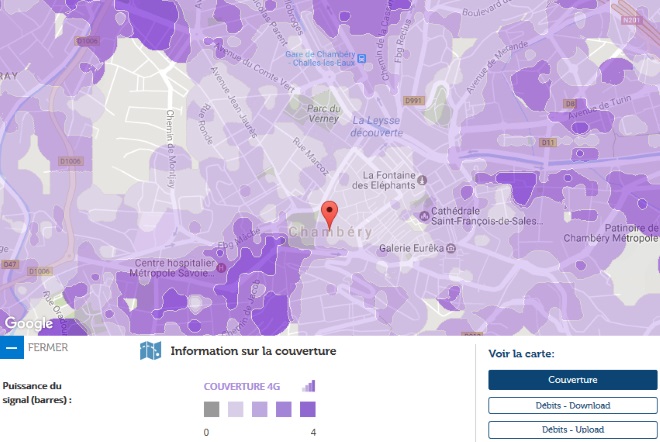660x442 pixels.
Task: Click the Chemin de Montjay street label
Action: 170,149
